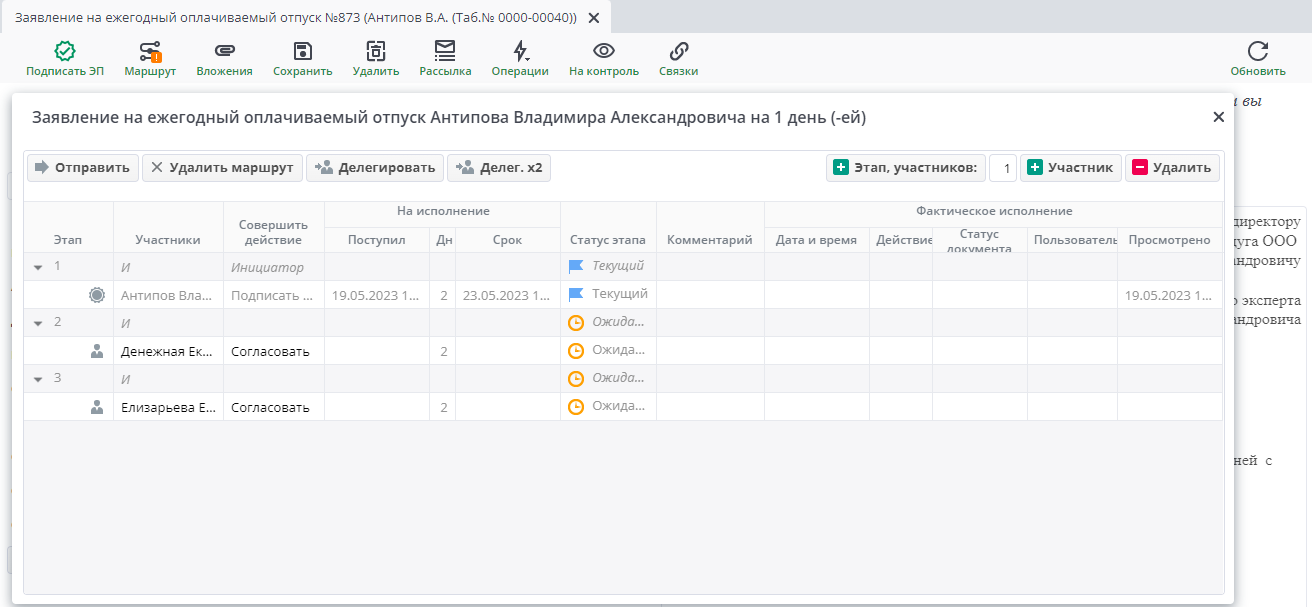Open the Операции lightning menu
1312x607 pixels.
pyautogui.click(x=519, y=51)
